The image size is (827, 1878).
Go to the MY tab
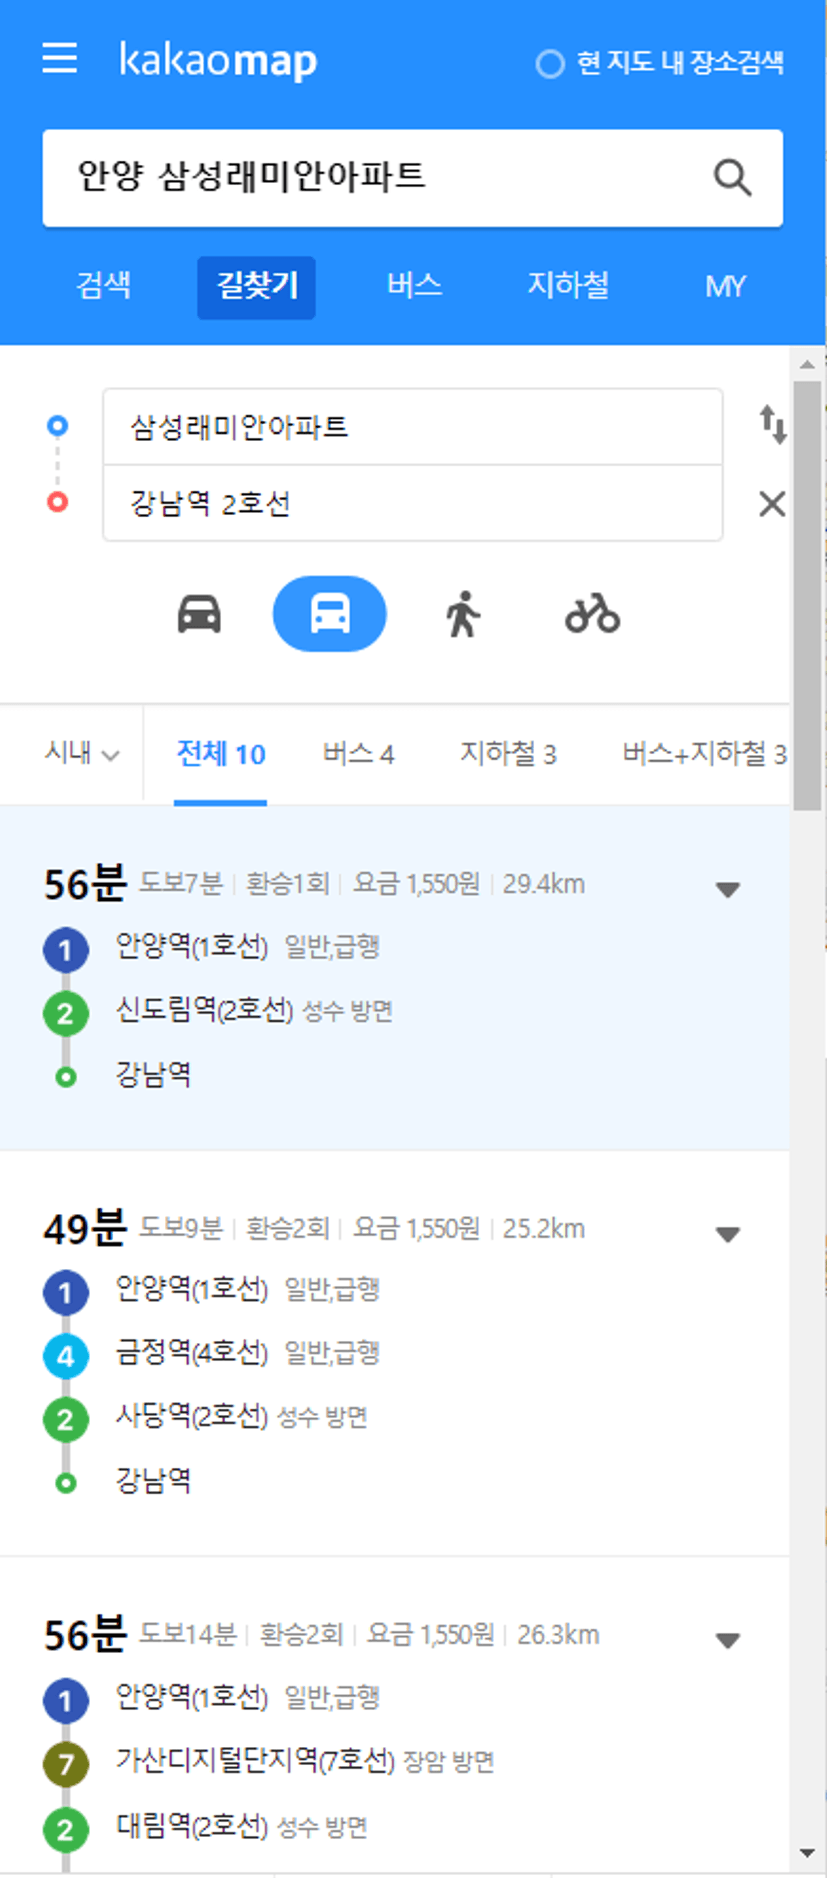(725, 287)
